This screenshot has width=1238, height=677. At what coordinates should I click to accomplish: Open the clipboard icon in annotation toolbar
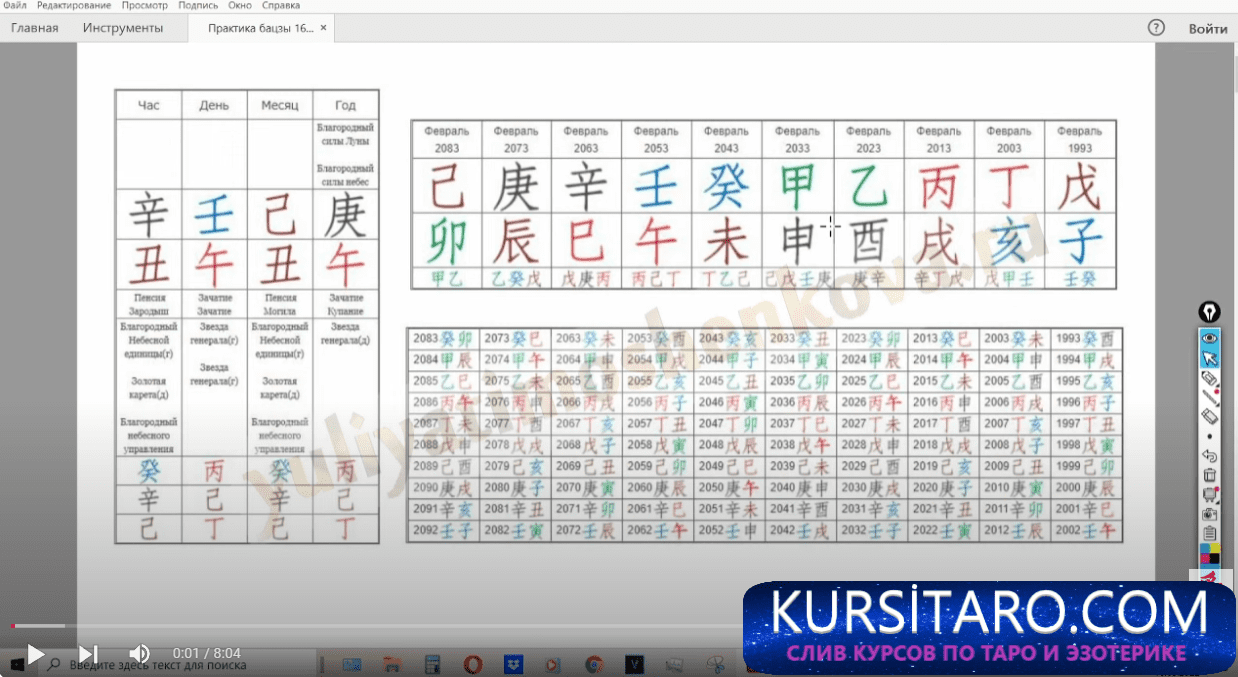[x=1209, y=533]
